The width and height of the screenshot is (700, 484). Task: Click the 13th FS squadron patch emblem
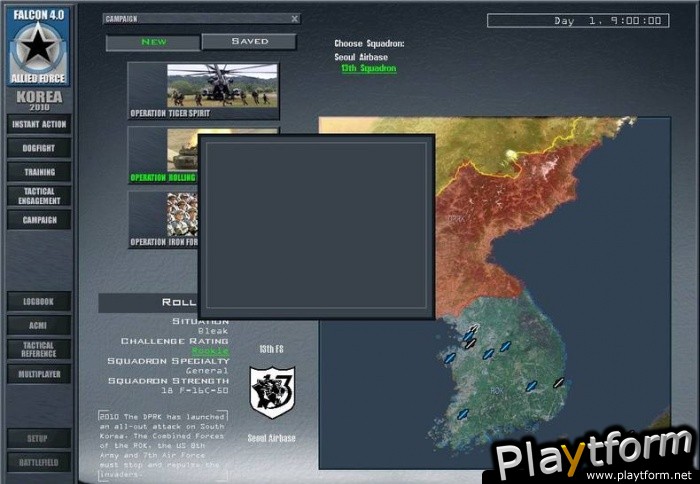pyautogui.click(x=272, y=392)
